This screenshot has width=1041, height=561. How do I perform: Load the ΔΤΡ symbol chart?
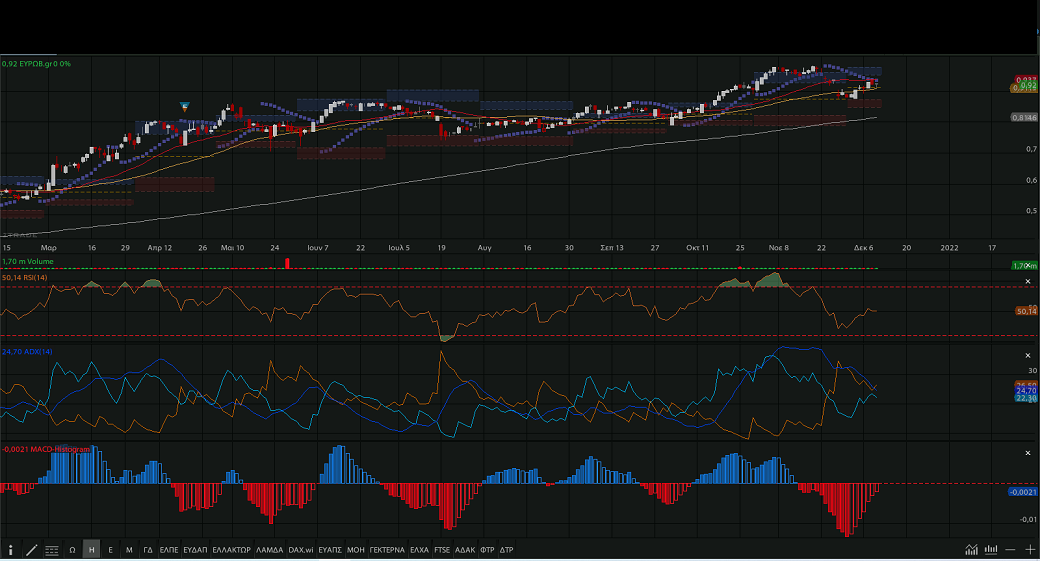tap(506, 550)
